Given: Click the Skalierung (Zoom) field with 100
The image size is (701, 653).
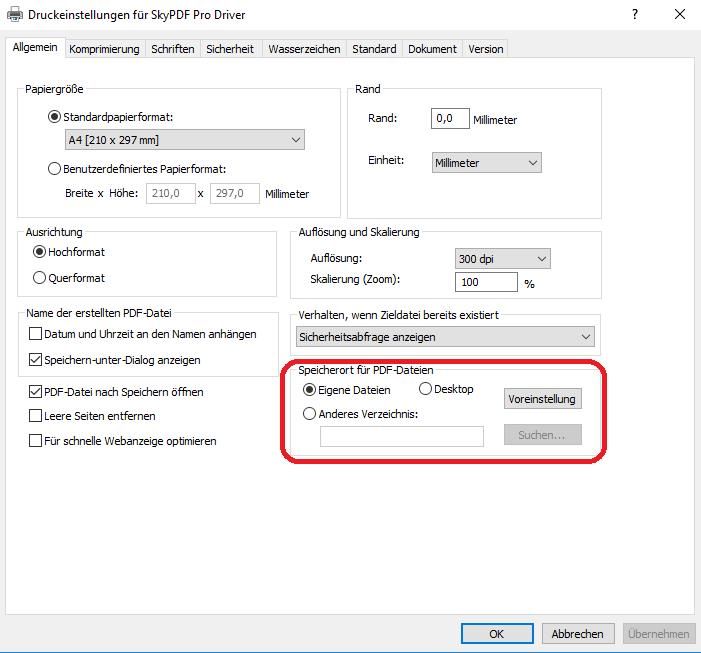Looking at the screenshot, I should click(x=486, y=282).
